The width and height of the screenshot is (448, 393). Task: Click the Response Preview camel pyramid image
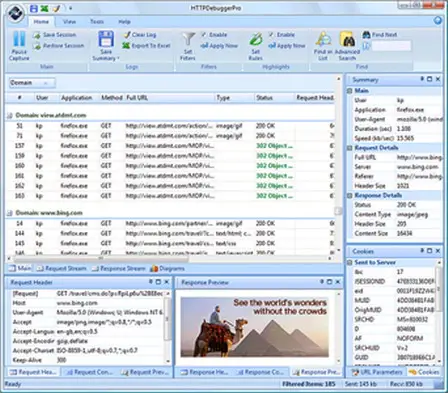[x=255, y=327]
